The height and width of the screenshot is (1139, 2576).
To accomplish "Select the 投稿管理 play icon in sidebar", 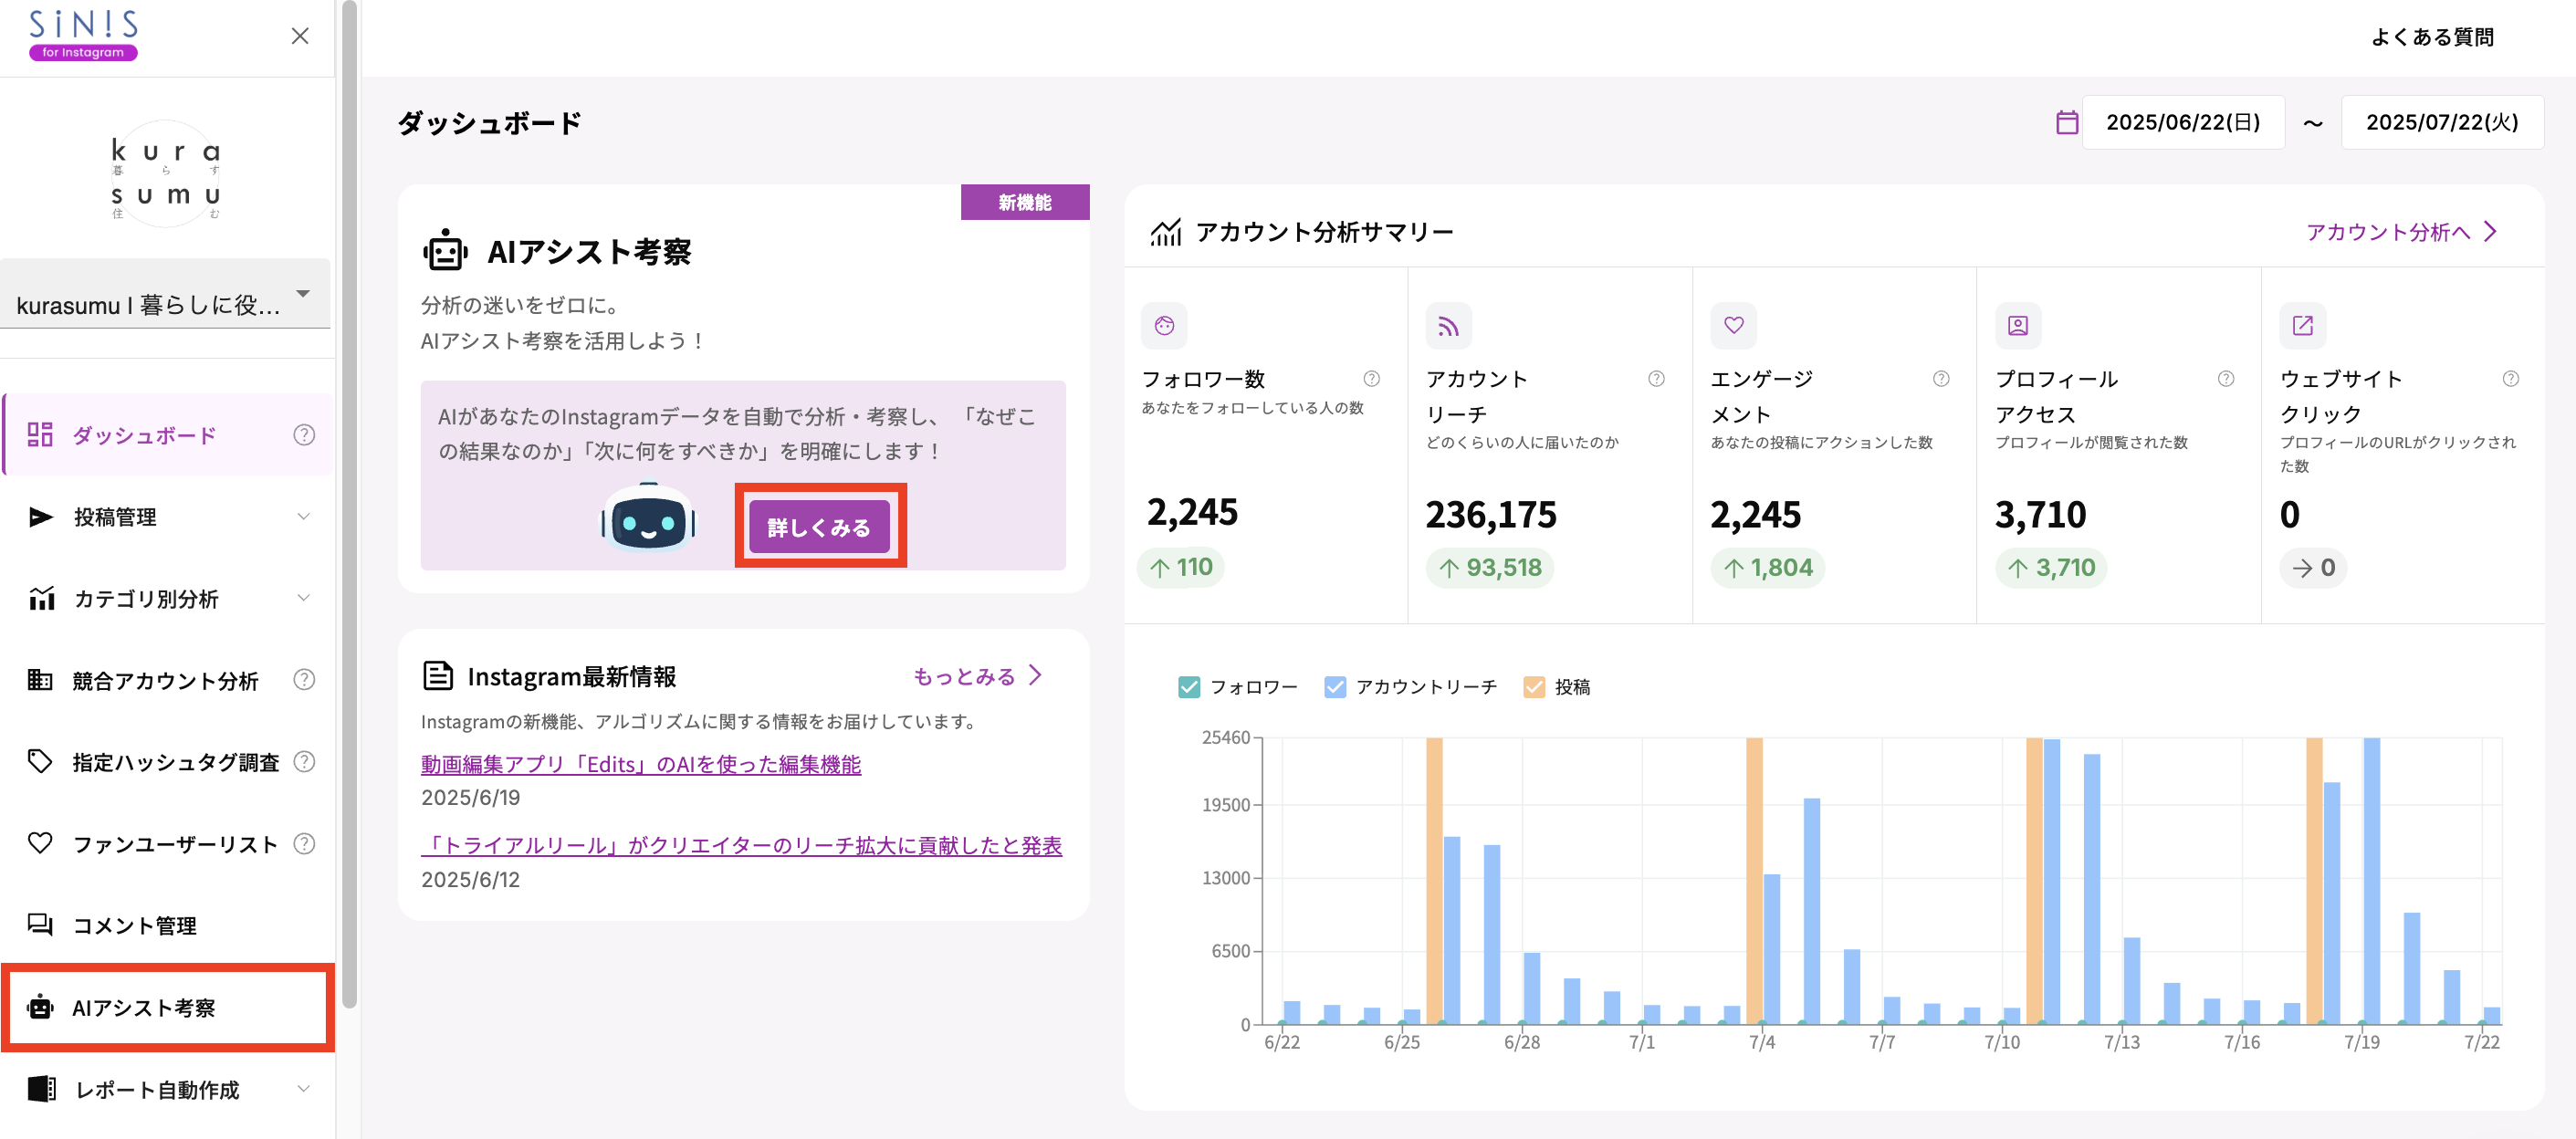I will [x=38, y=517].
